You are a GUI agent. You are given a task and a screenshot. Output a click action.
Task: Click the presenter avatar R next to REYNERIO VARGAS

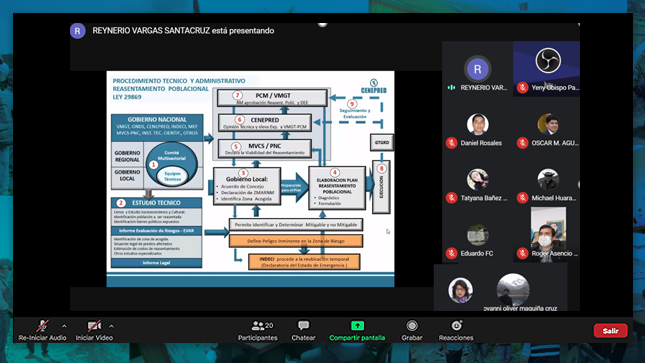click(77, 31)
